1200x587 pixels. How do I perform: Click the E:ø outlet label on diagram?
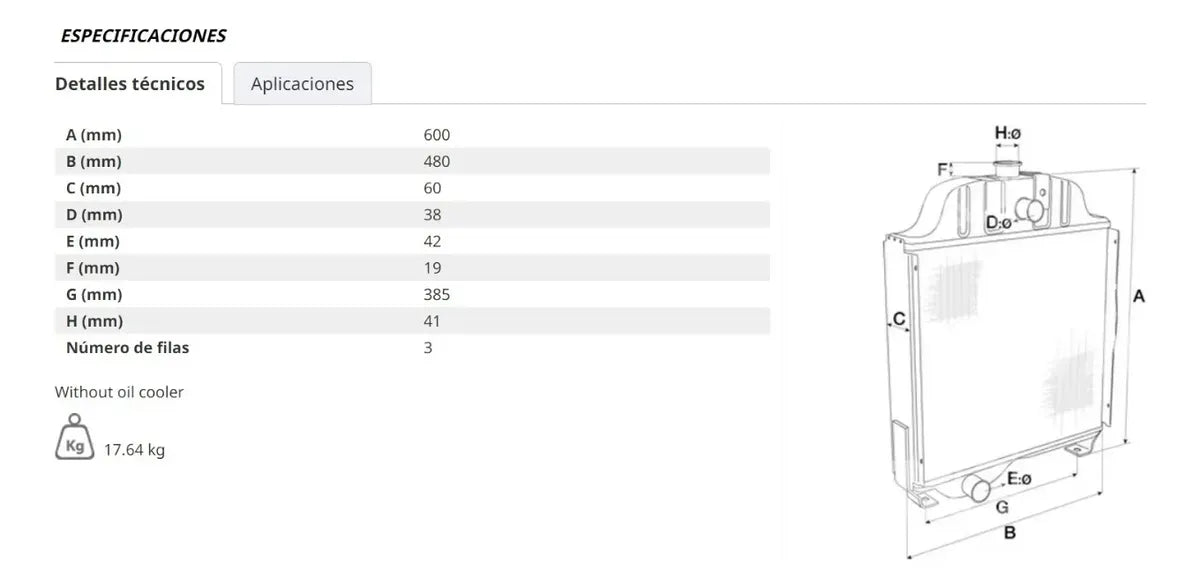pos(1019,479)
